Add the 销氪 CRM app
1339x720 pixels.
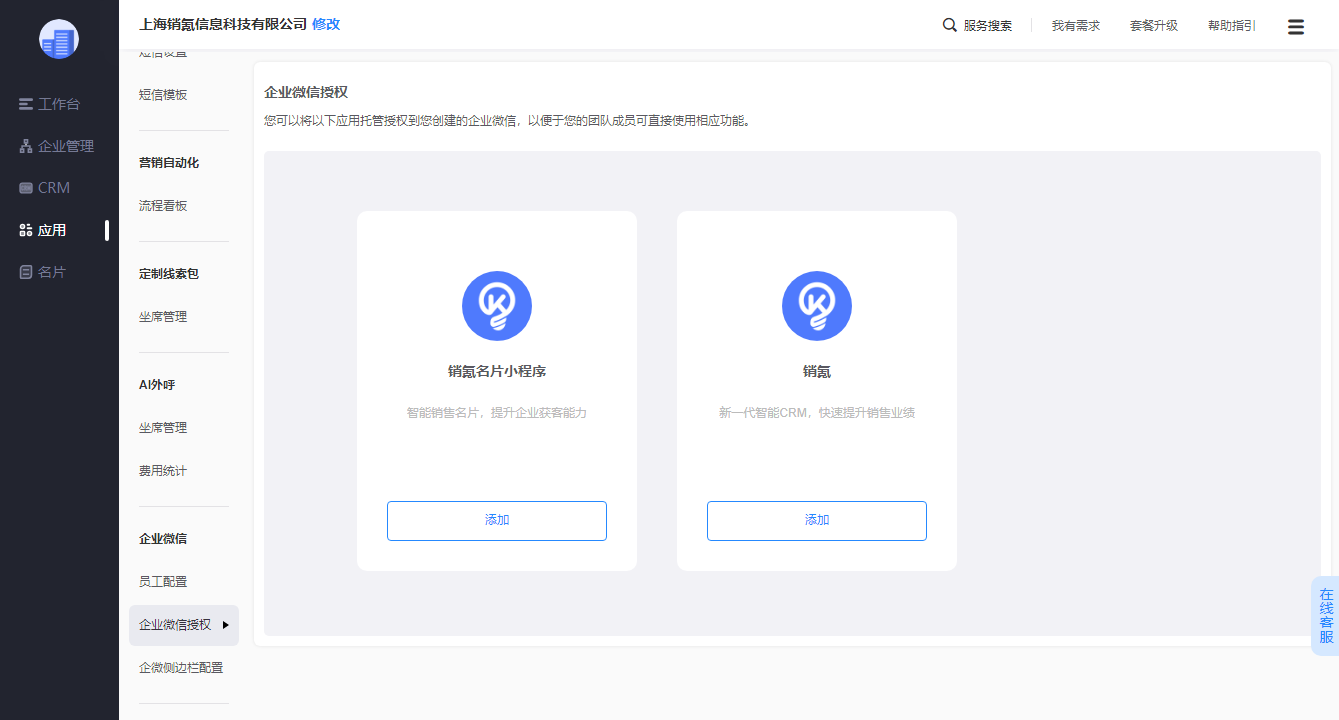click(x=817, y=521)
